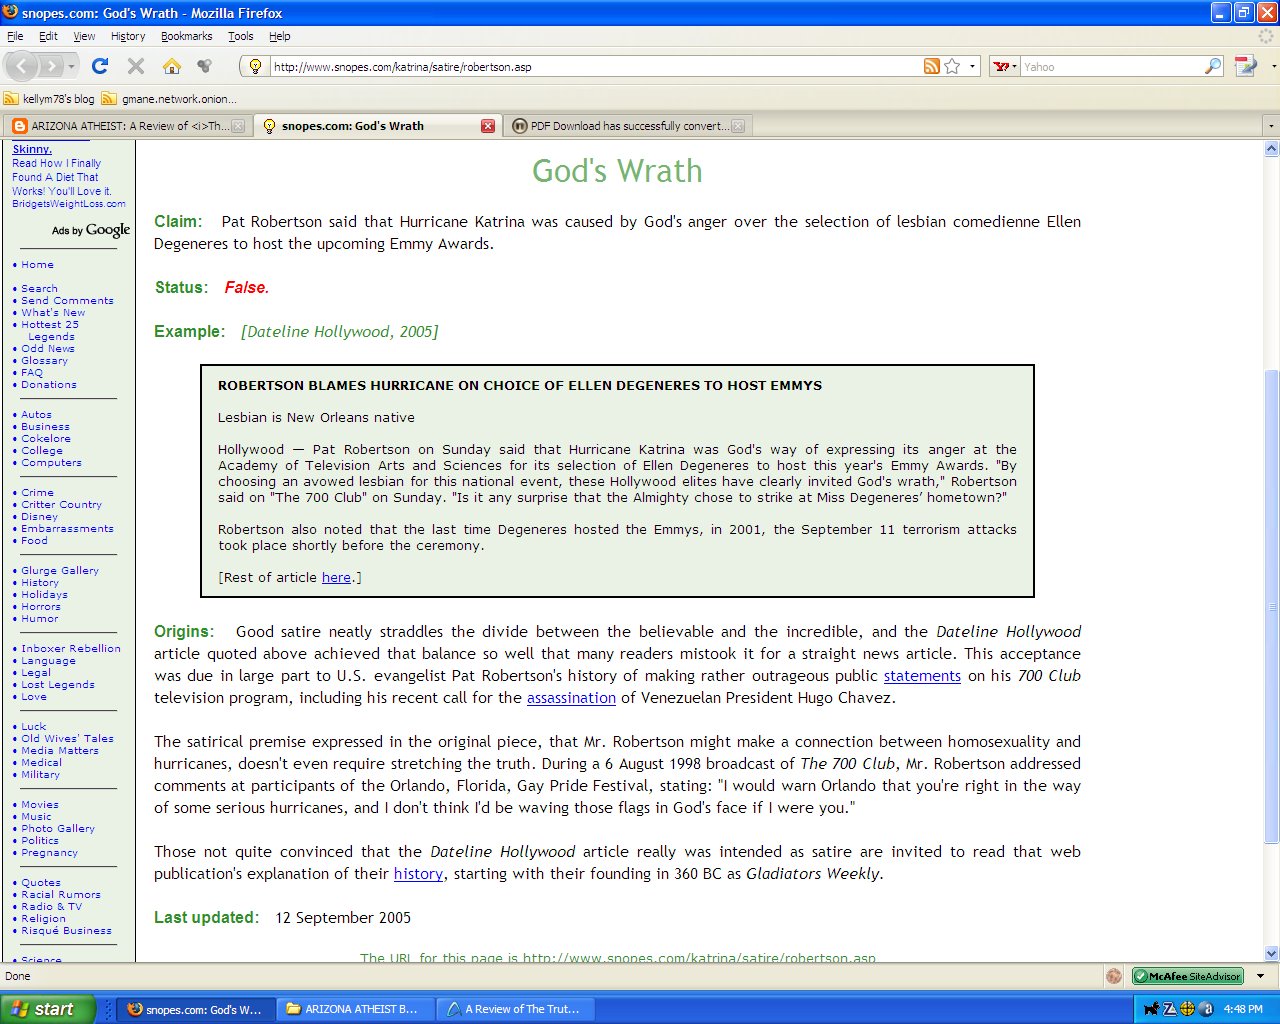
Task: Stop loading with the X button
Action: (136, 66)
